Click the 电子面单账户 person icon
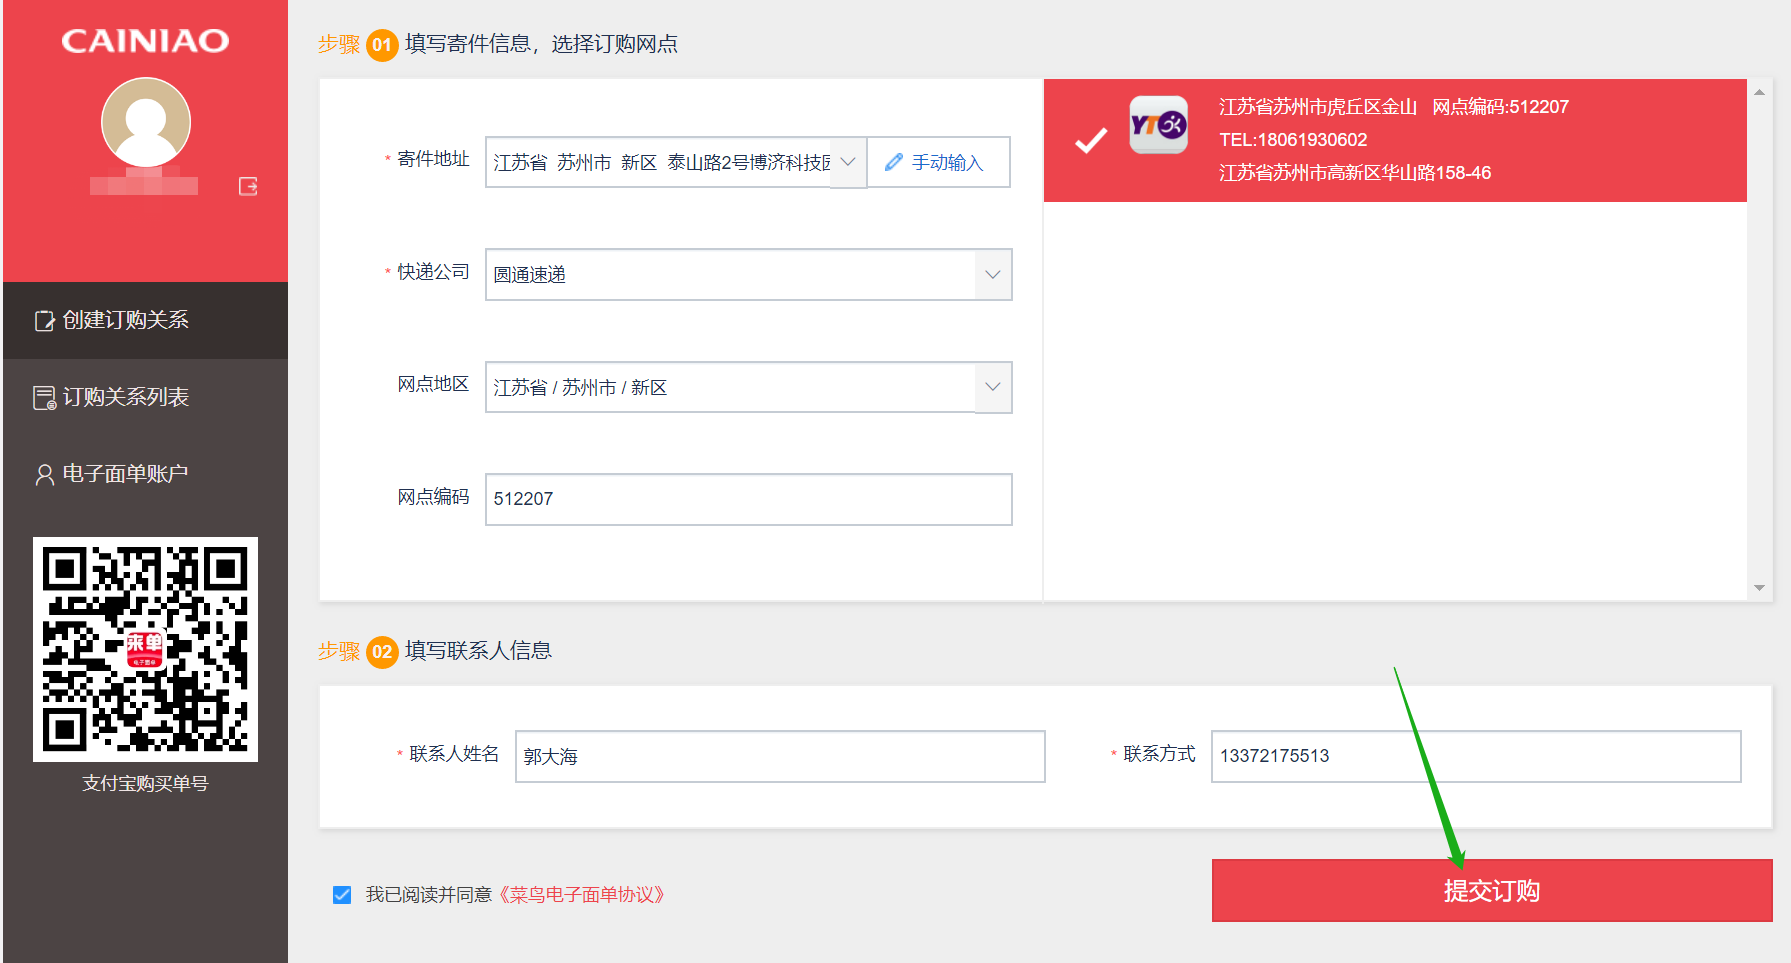Image resolution: width=1791 pixels, height=963 pixels. (44, 475)
